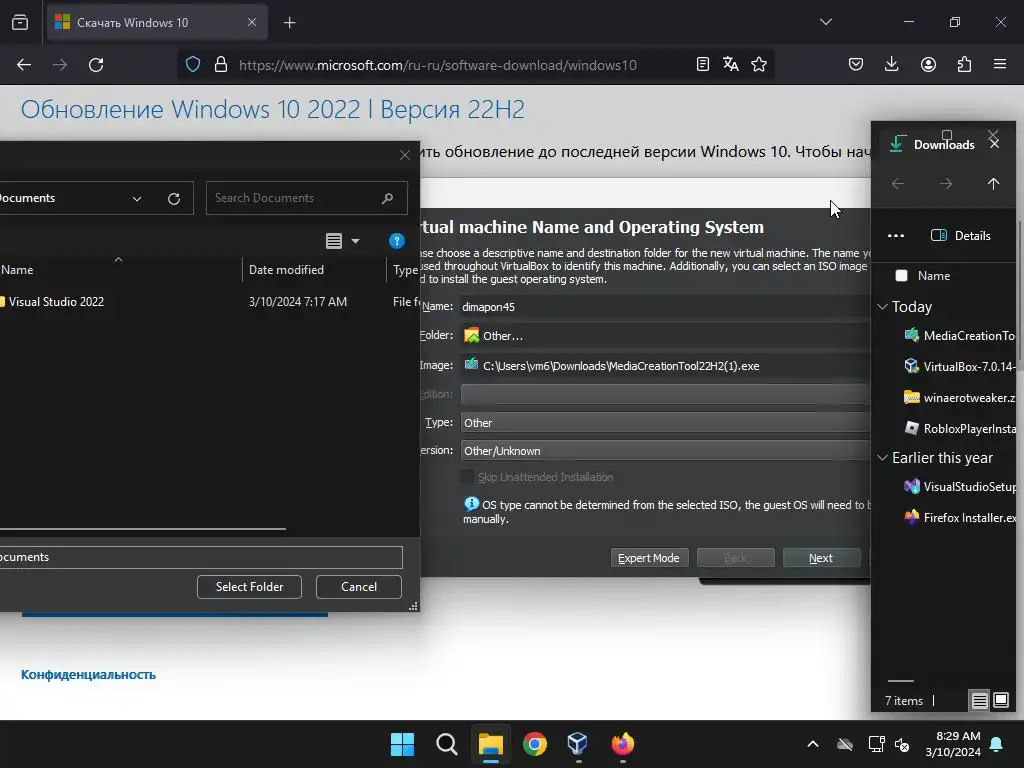Screen dimensions: 1024x768
Task: Select winaerotweaker zip file
Action: (x=960, y=397)
